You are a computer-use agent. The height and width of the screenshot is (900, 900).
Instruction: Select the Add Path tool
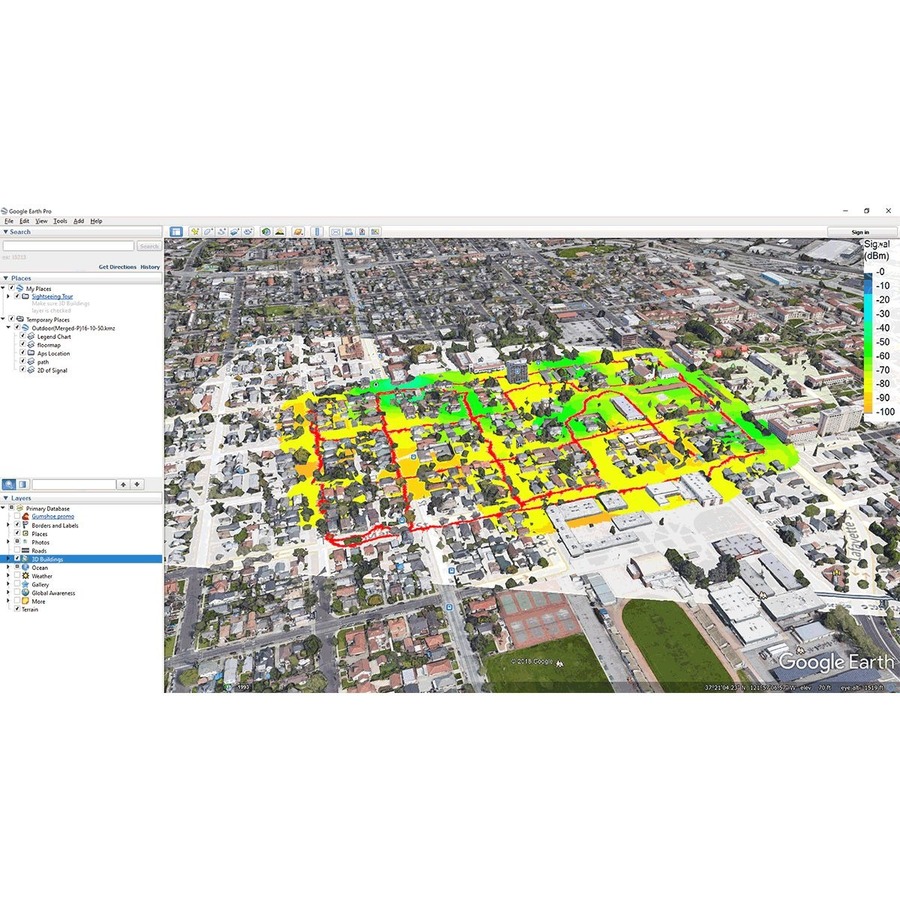coord(221,231)
